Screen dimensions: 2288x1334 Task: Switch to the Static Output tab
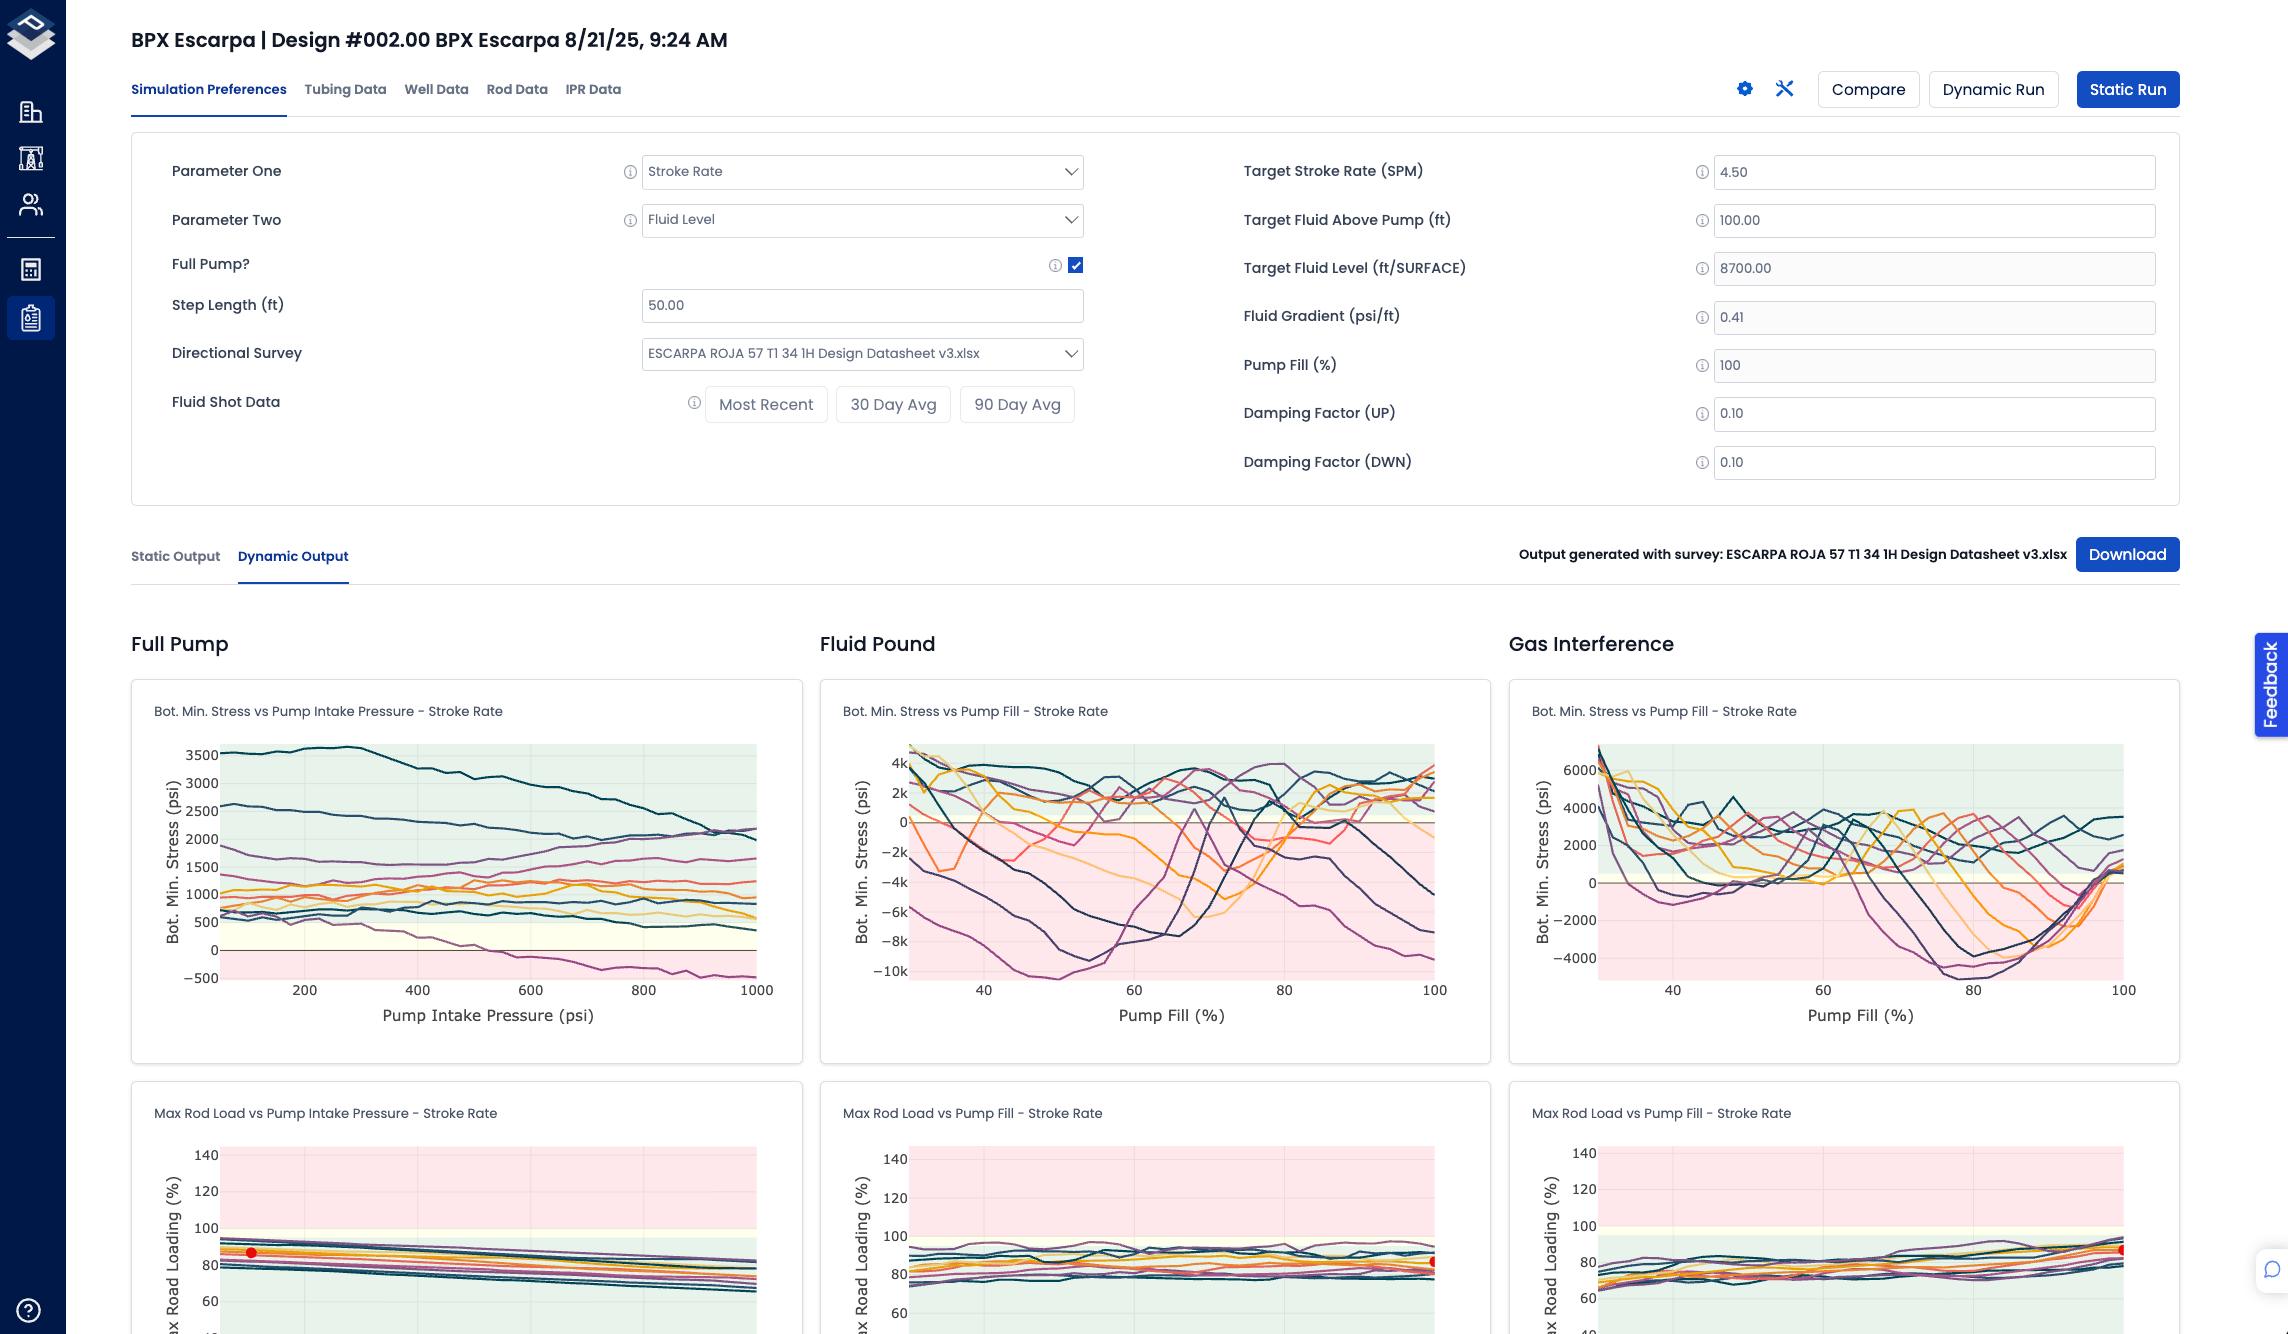(x=175, y=556)
